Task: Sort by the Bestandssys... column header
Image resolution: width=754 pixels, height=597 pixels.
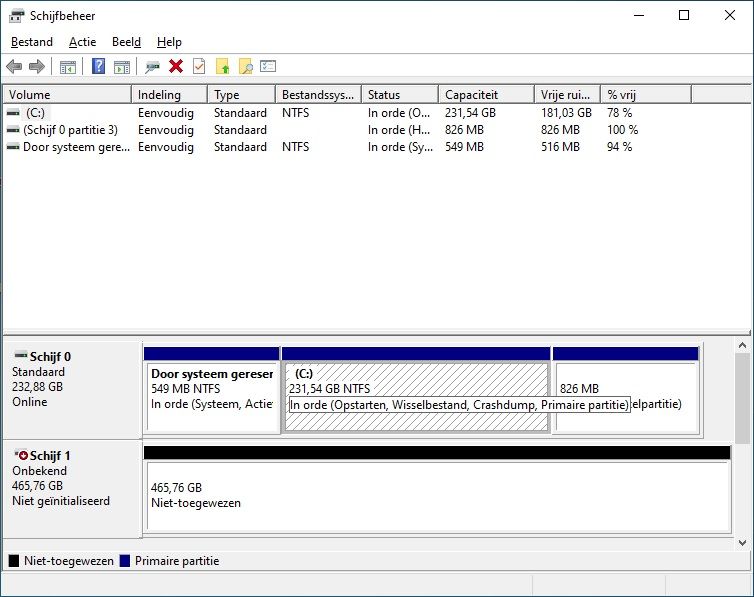Action: [x=319, y=94]
